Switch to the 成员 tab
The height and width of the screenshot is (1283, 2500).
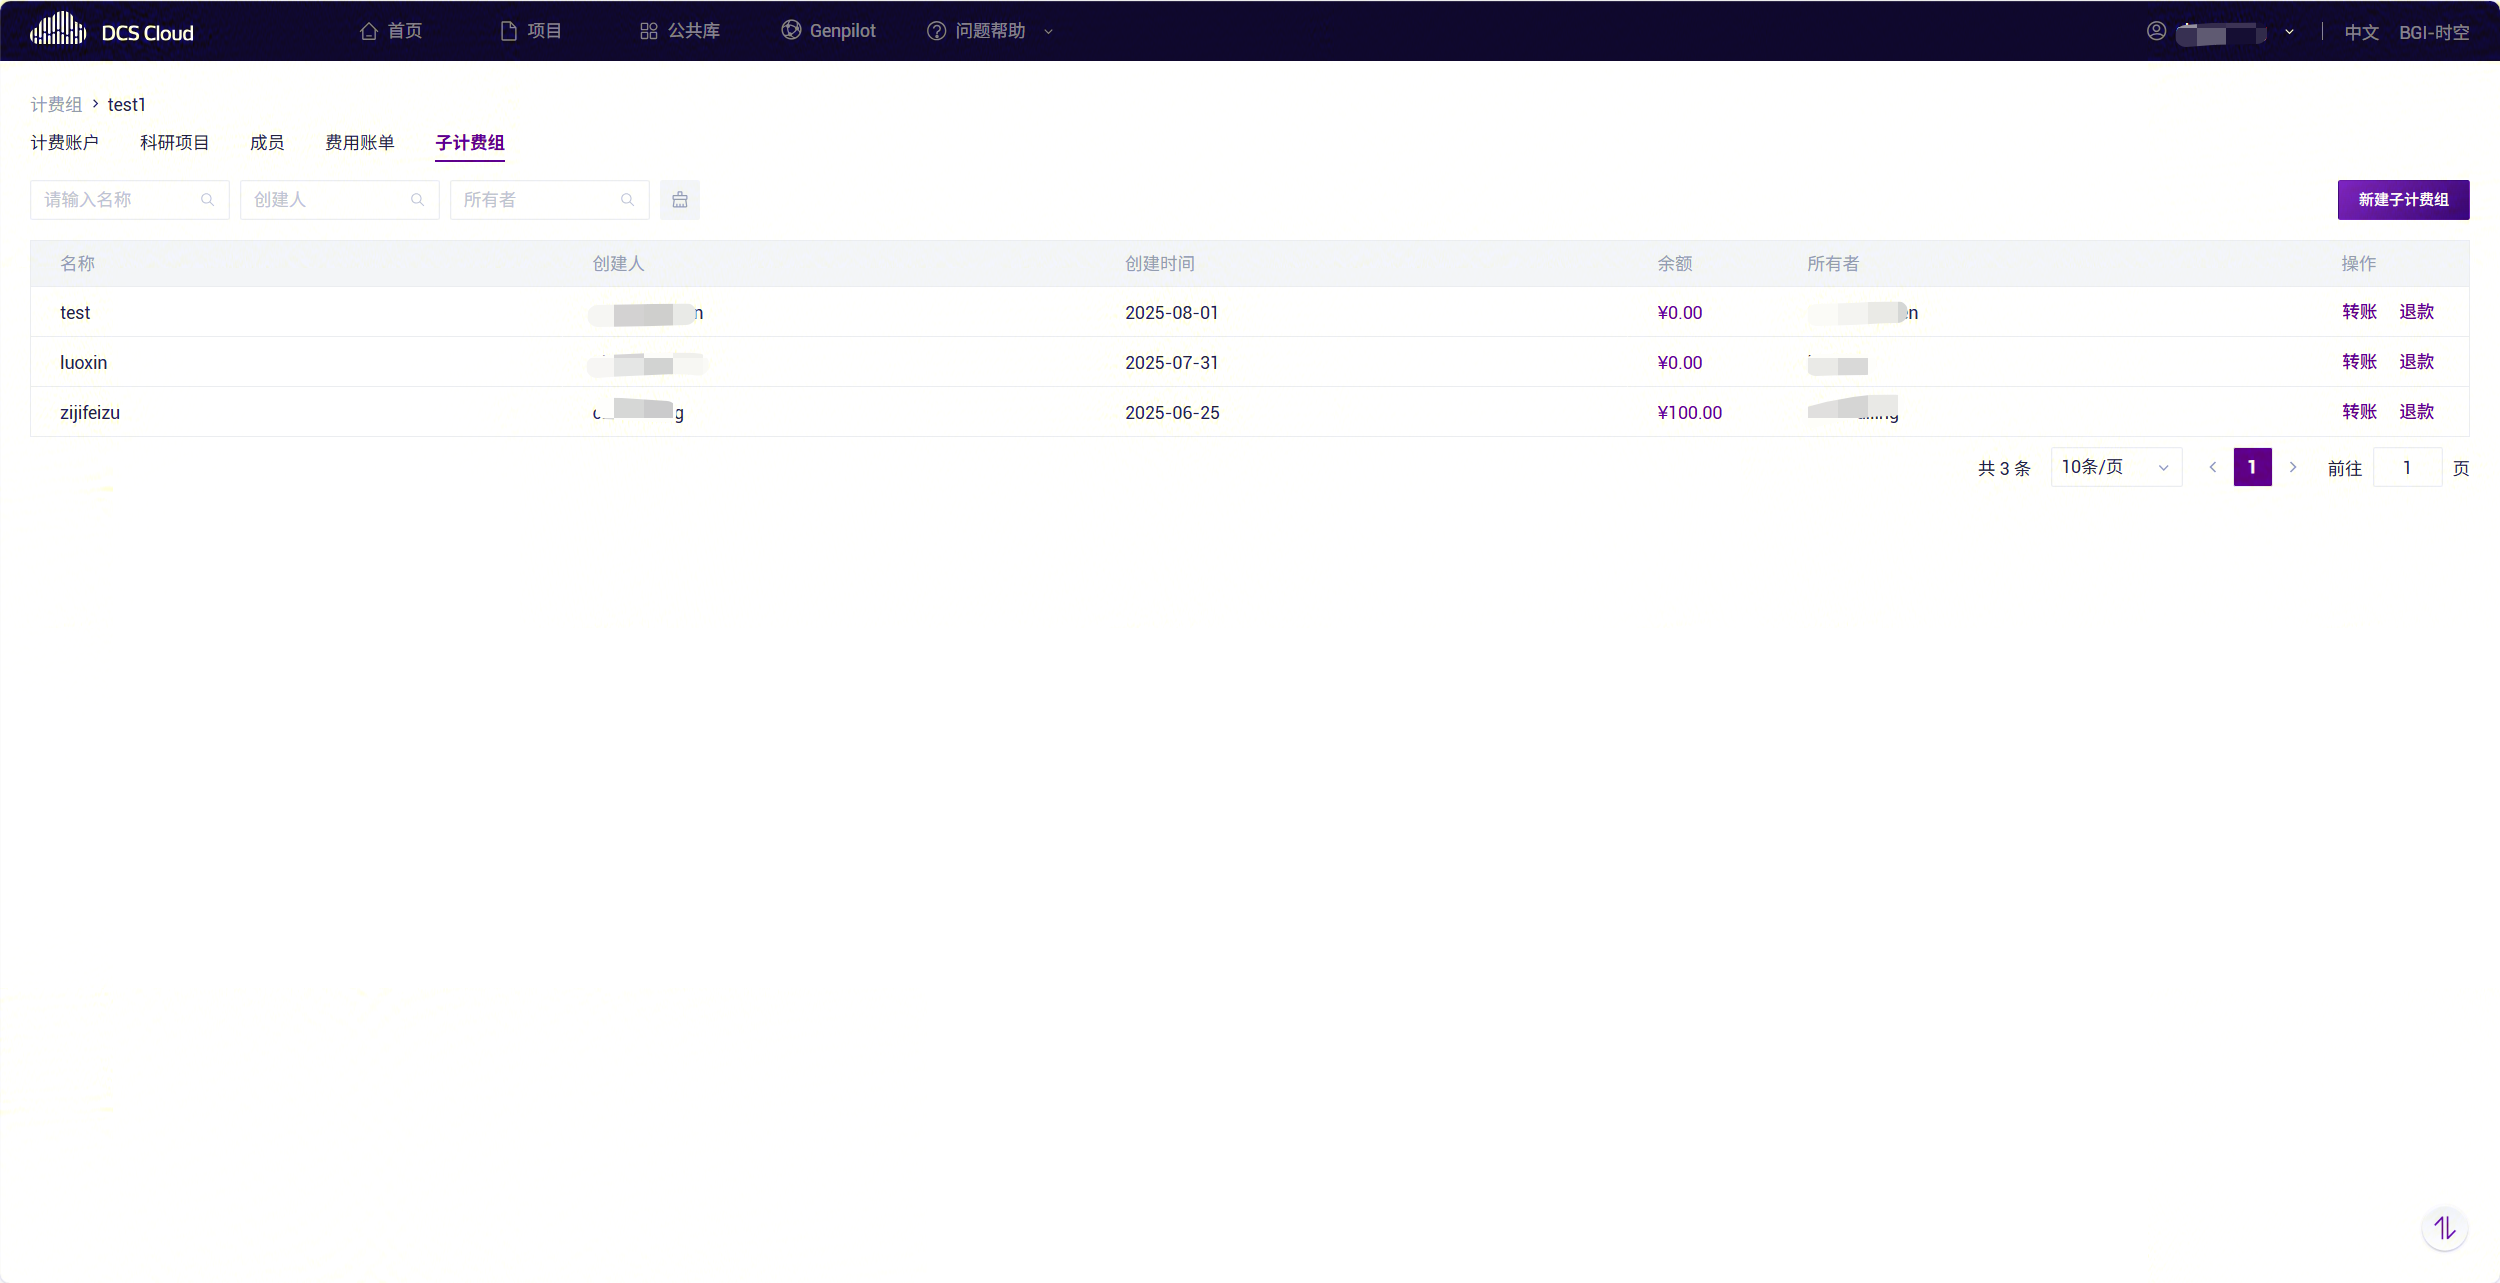pos(267,143)
